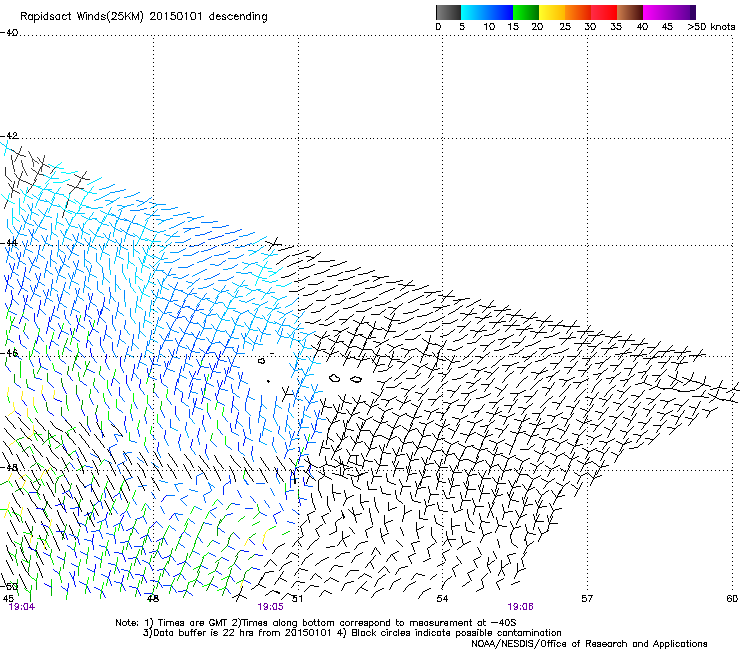Click latitude axis label '-42'
The height and width of the screenshot is (650, 740).
[9, 135]
